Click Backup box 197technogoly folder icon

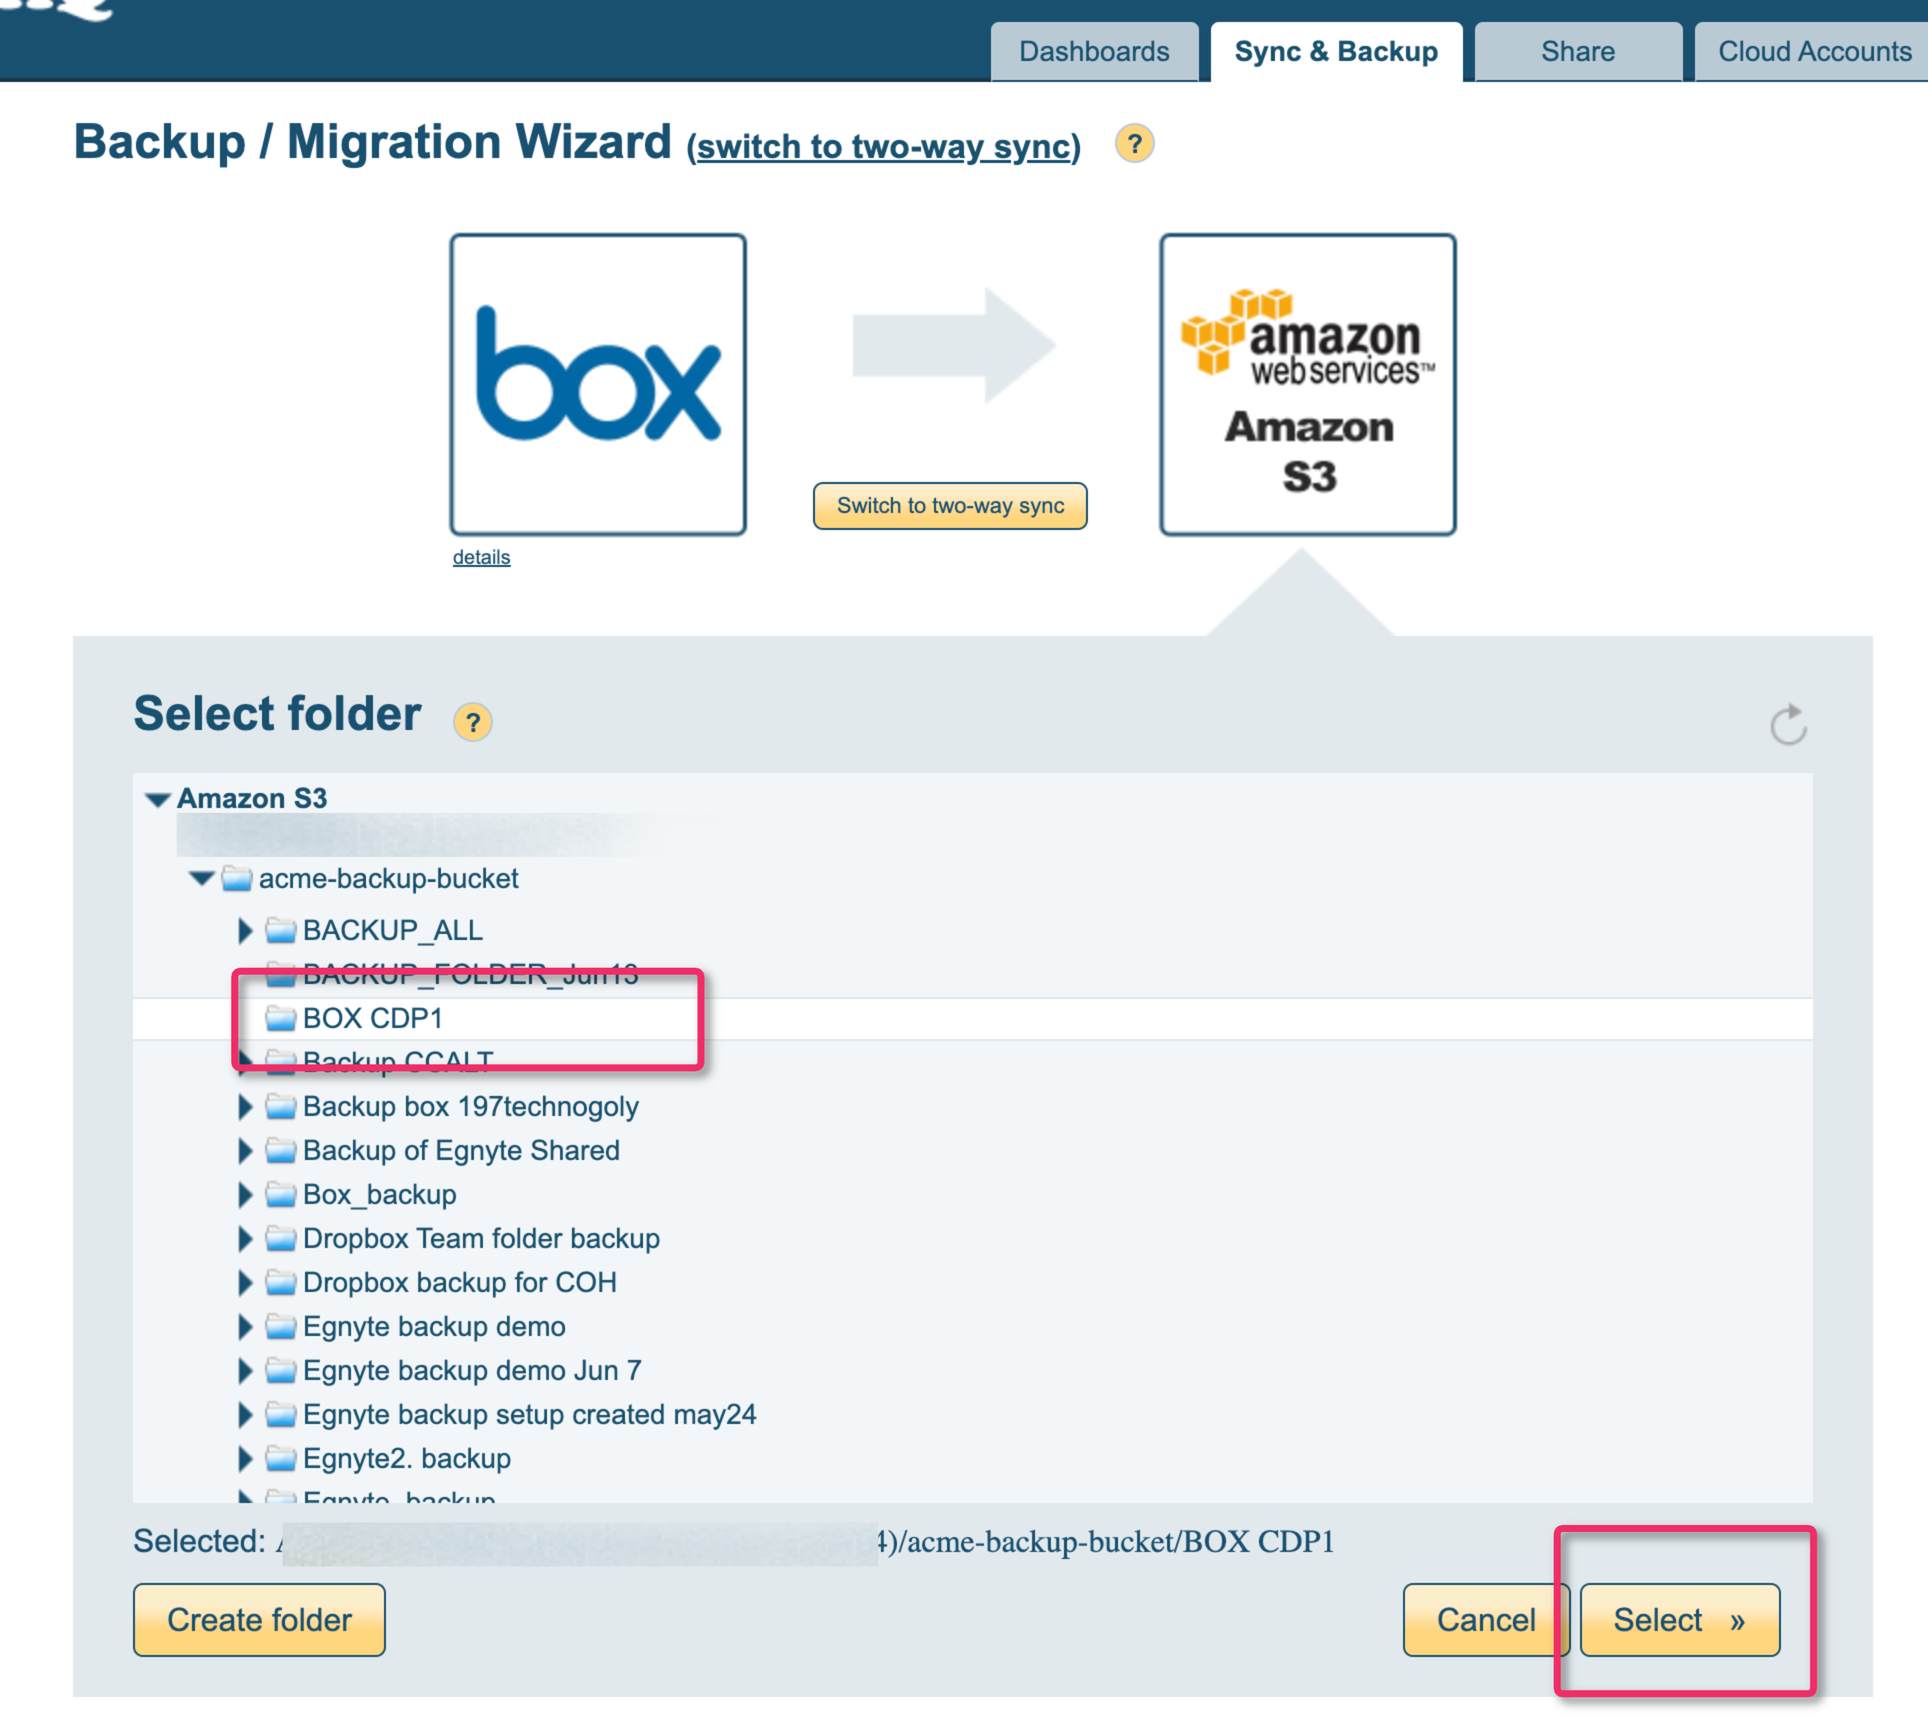[281, 1107]
